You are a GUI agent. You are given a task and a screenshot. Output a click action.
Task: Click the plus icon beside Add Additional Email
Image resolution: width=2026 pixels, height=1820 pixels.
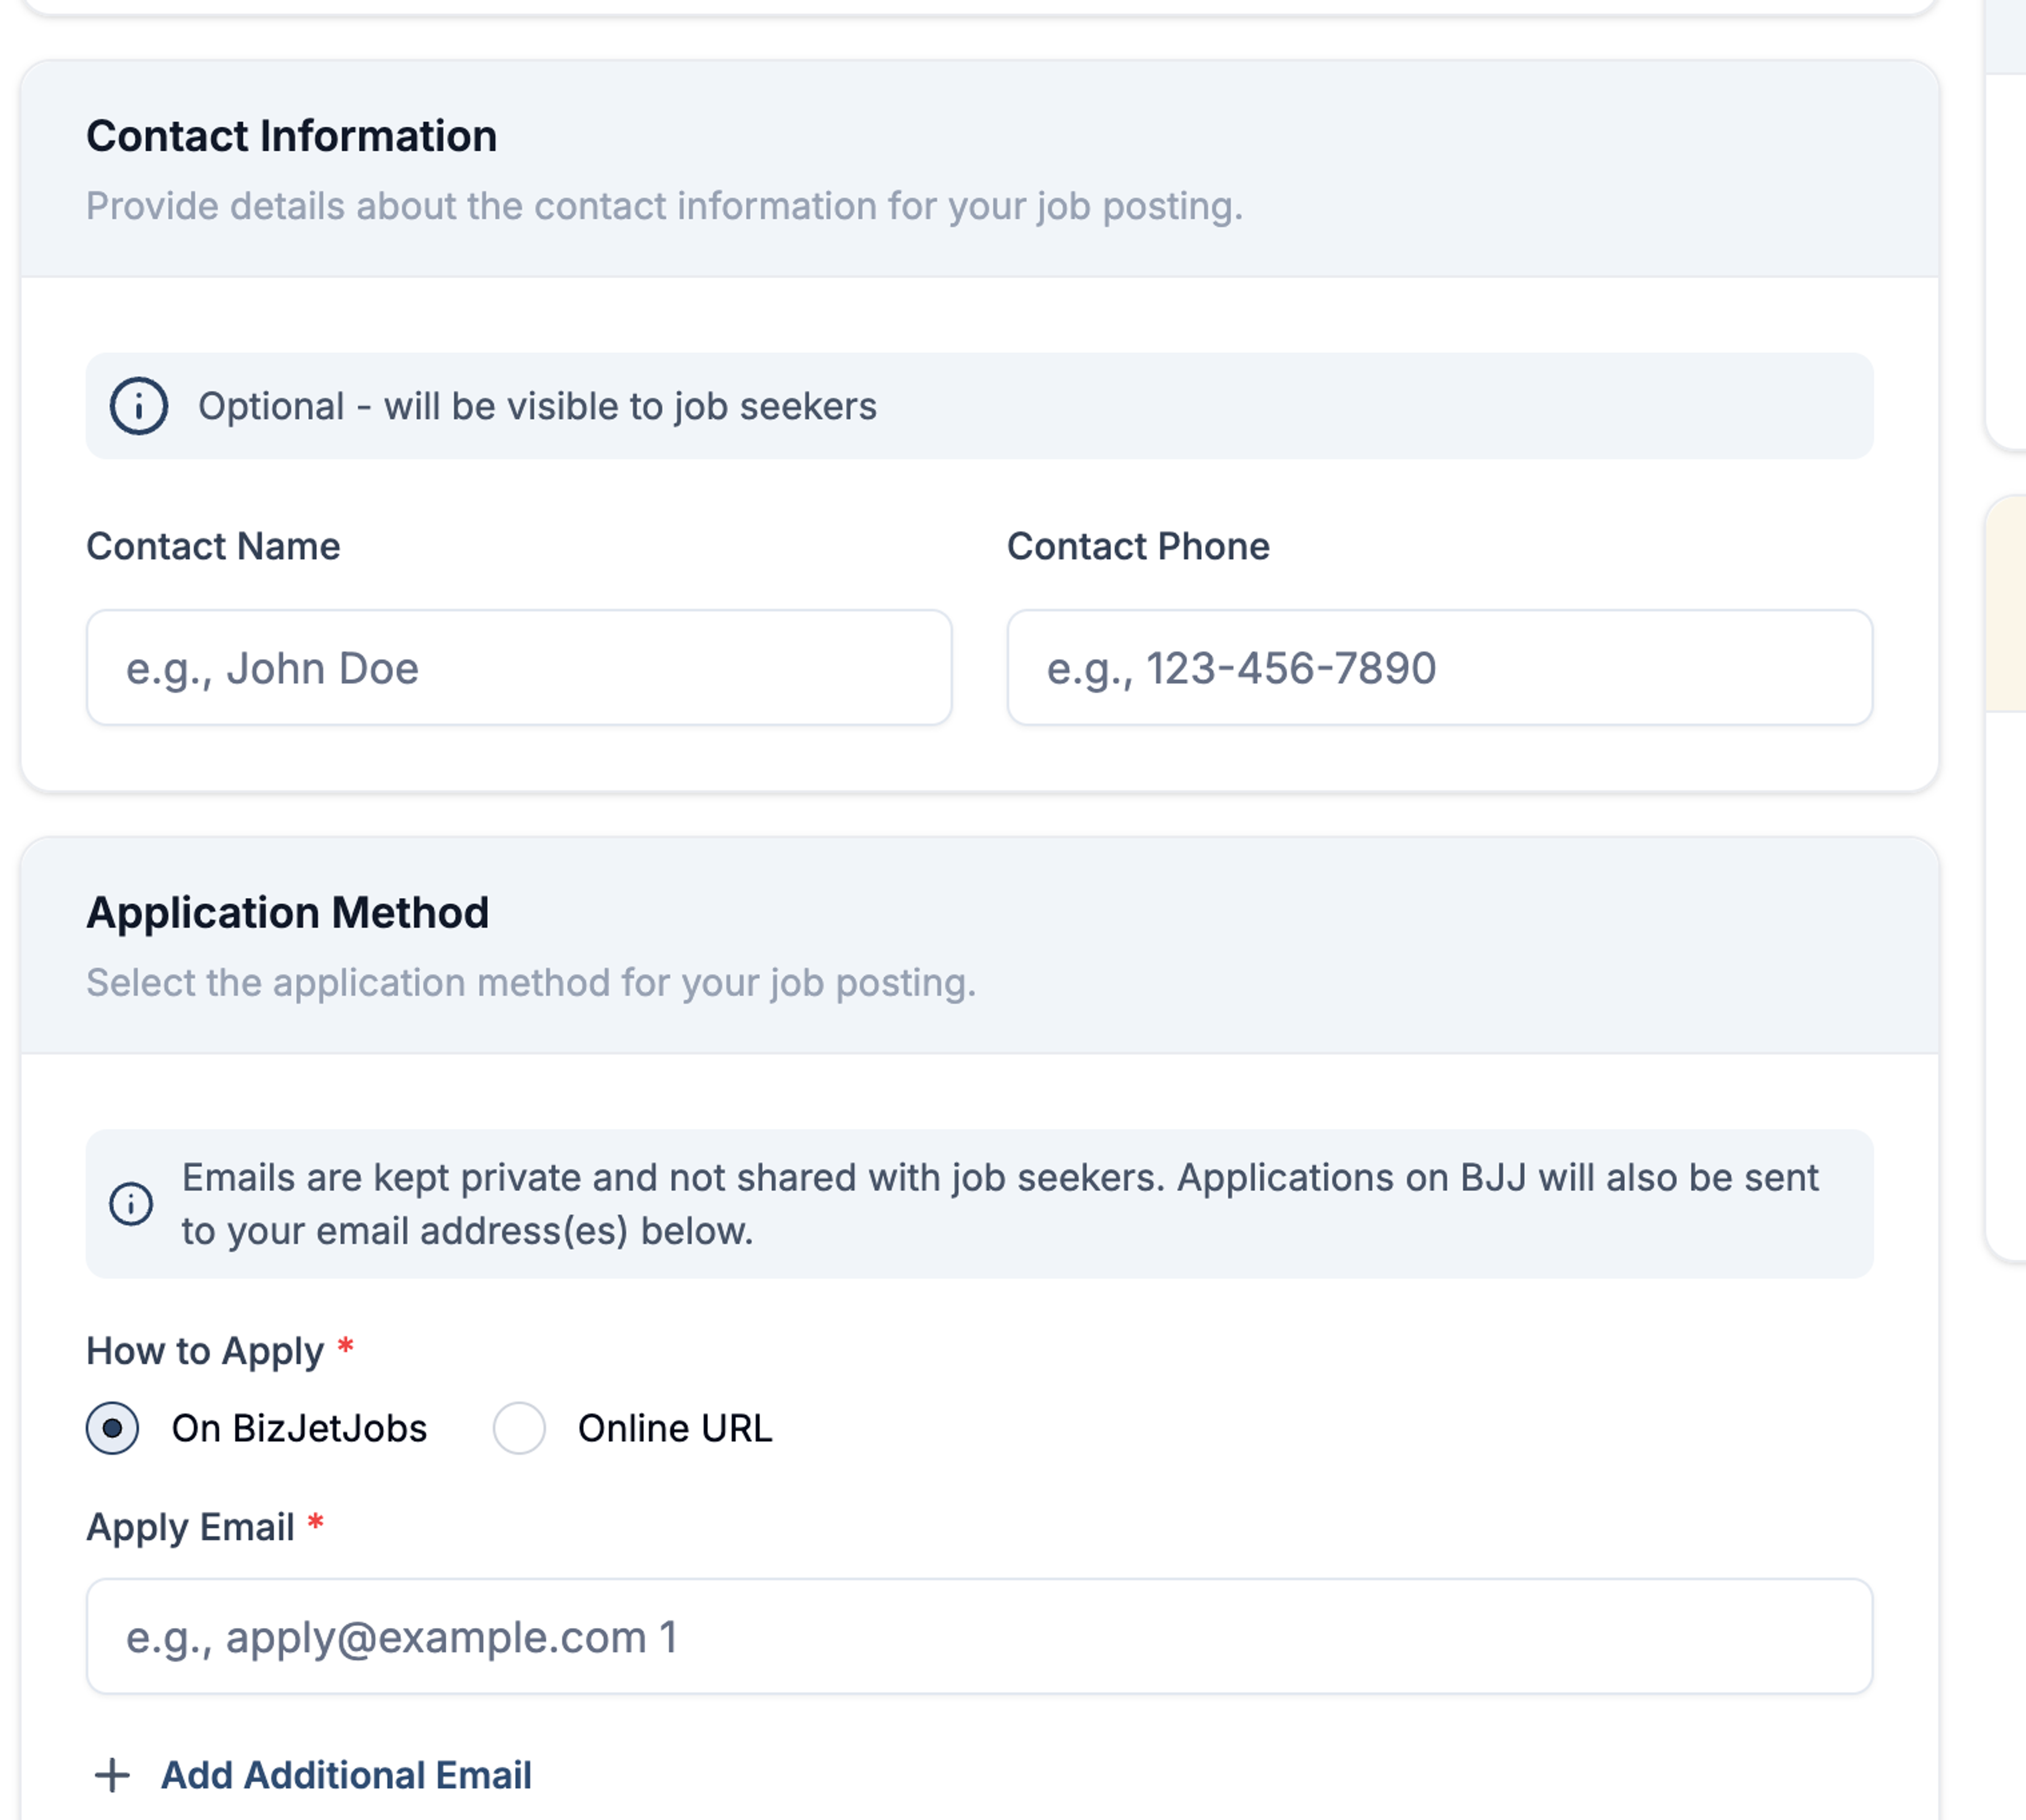[112, 1776]
